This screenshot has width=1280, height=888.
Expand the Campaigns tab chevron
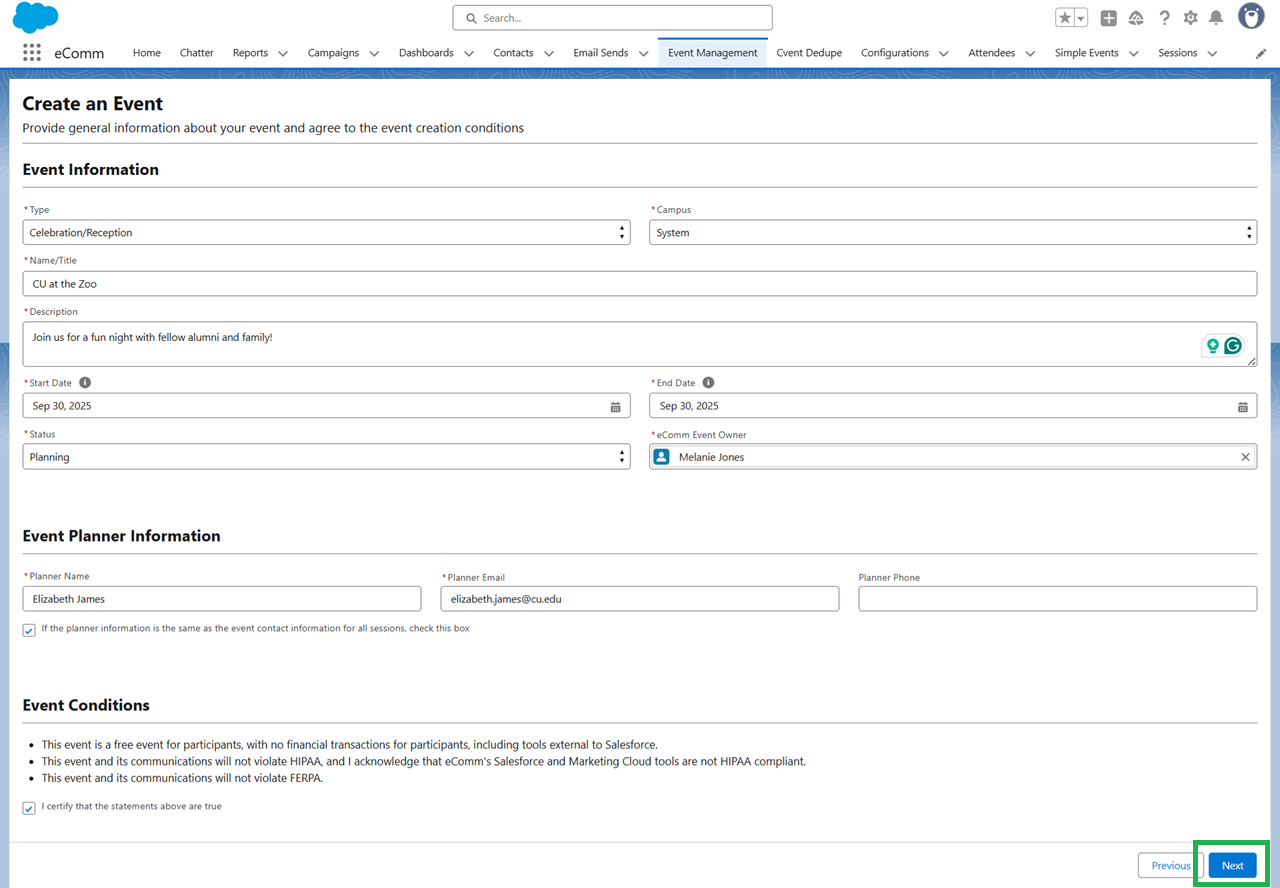tap(374, 53)
